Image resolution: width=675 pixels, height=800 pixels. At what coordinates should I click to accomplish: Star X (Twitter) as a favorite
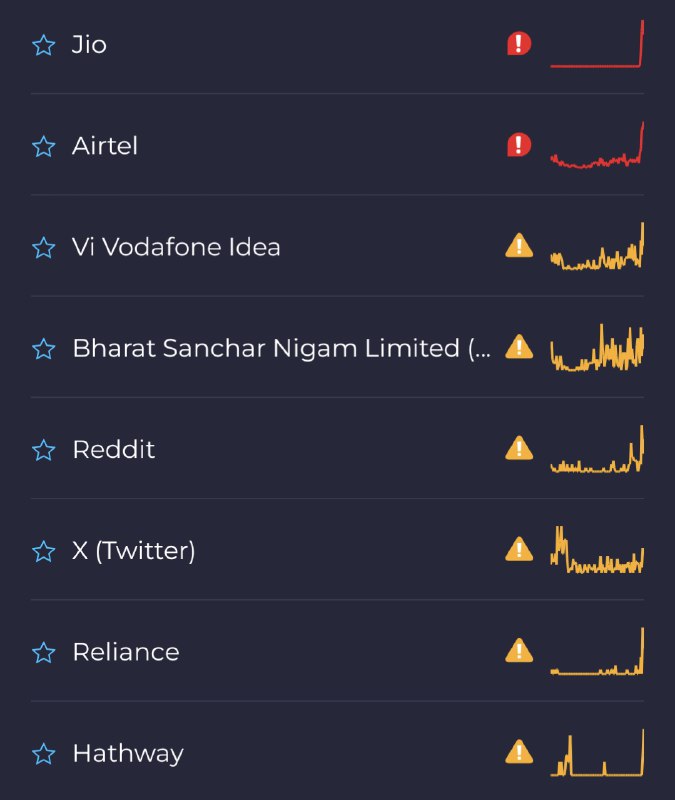tap(44, 552)
